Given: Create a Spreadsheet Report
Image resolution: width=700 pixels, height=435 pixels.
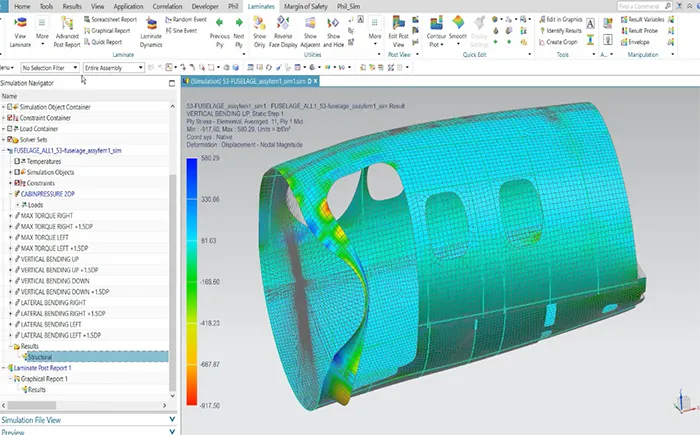Looking at the screenshot, I should [x=110, y=20].
